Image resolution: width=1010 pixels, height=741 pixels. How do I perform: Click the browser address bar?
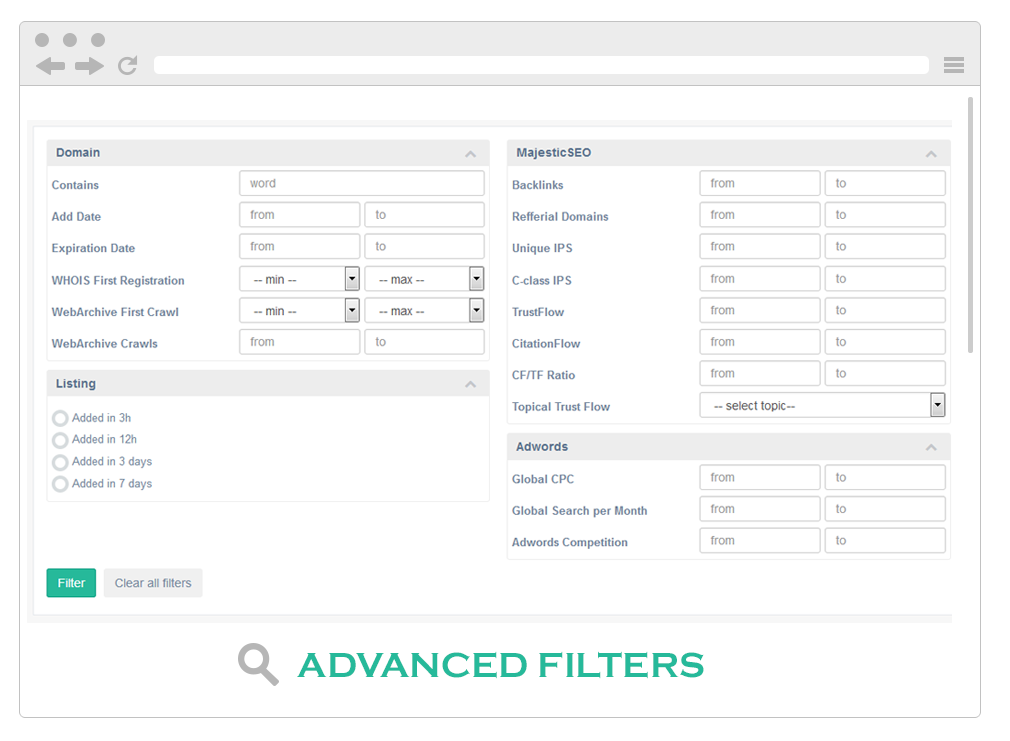[541, 65]
